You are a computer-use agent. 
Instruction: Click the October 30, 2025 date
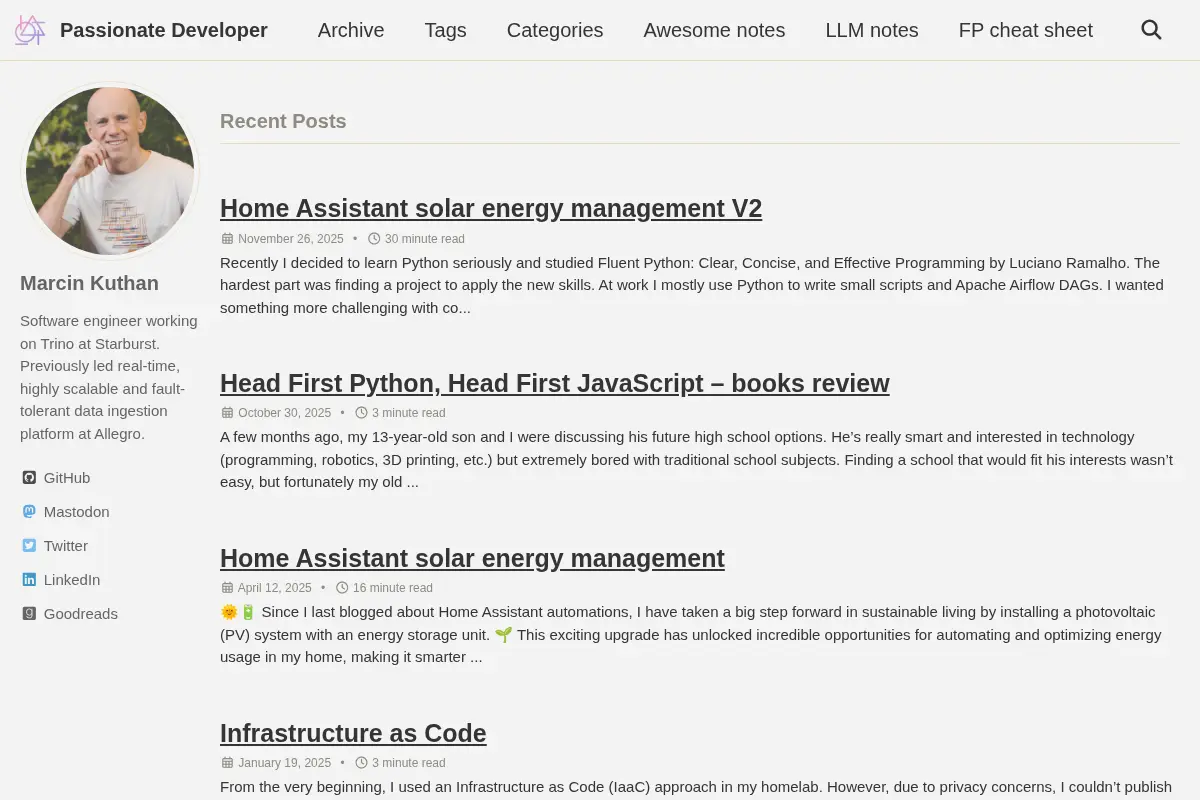click(284, 413)
